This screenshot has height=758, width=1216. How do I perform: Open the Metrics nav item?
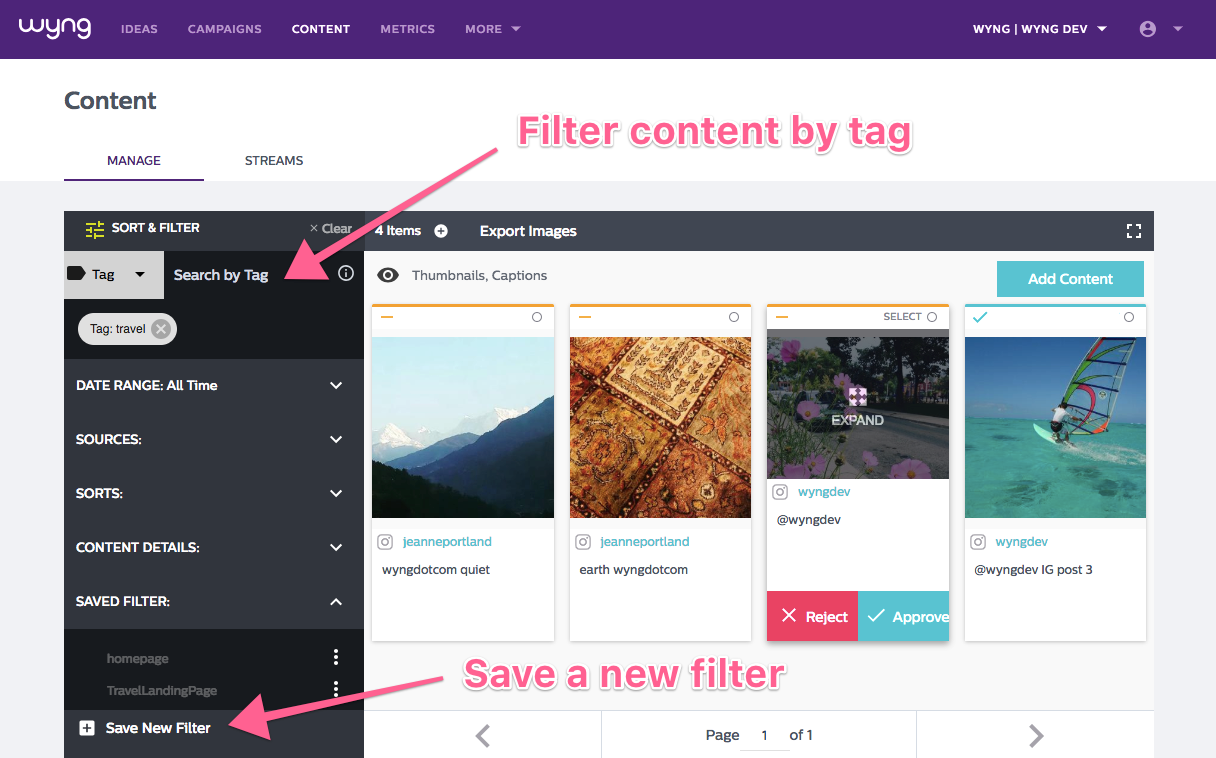(407, 29)
